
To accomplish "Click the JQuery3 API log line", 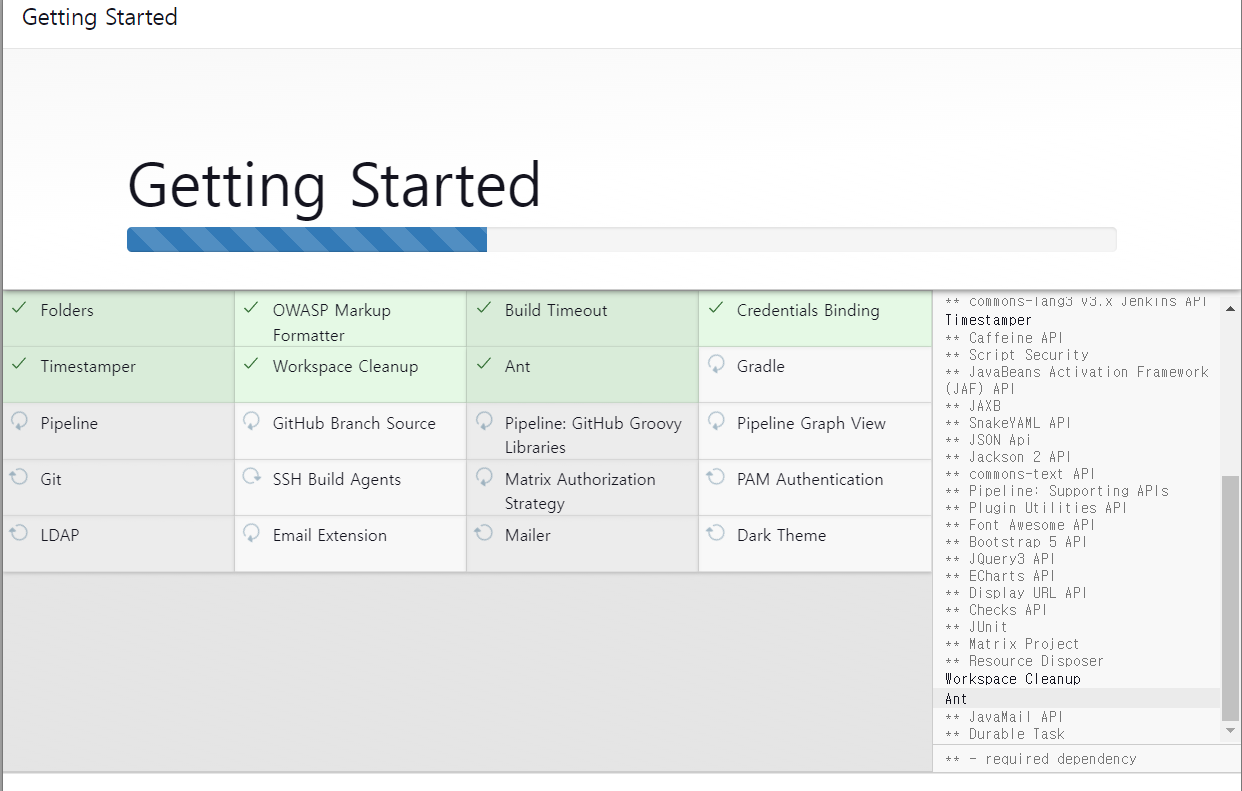I will coord(1000,559).
